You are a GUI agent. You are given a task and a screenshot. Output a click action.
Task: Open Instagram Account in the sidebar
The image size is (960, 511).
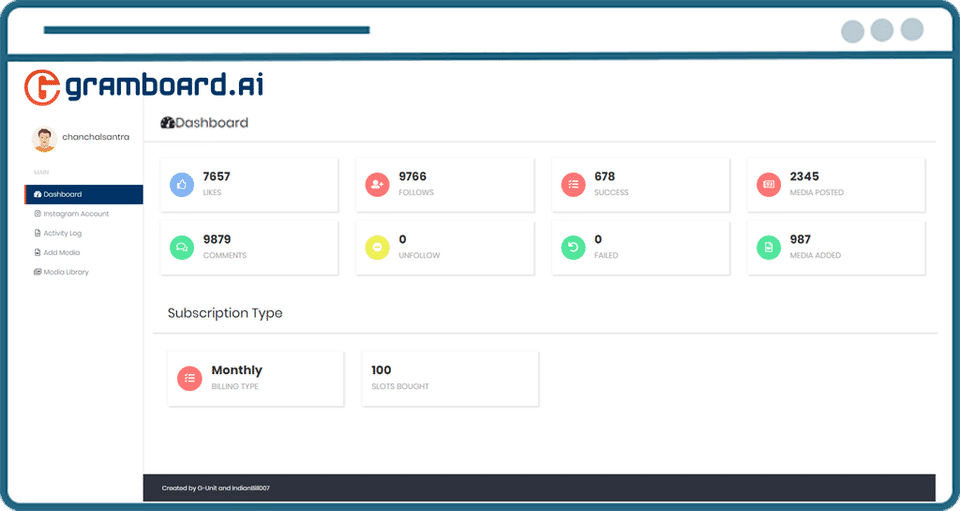tap(71, 214)
